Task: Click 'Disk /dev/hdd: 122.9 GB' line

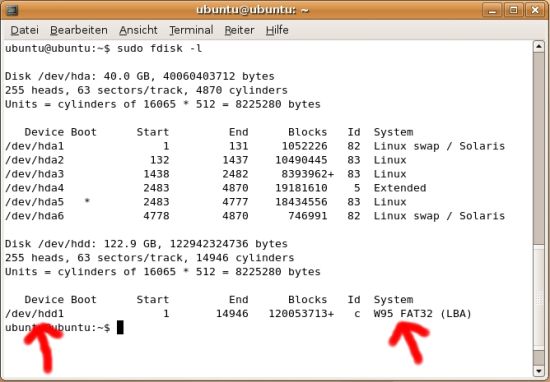Action: tap(146, 244)
